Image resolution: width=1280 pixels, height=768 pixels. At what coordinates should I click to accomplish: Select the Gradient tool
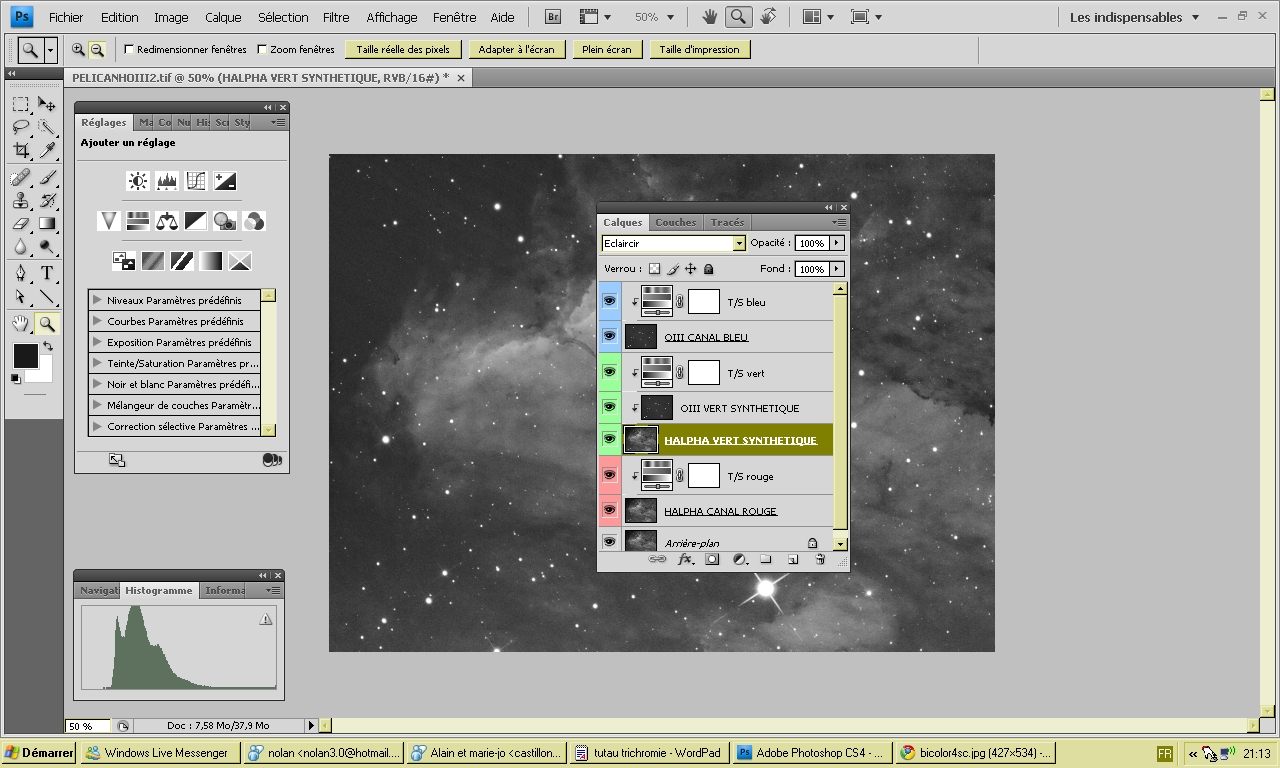coord(46,224)
